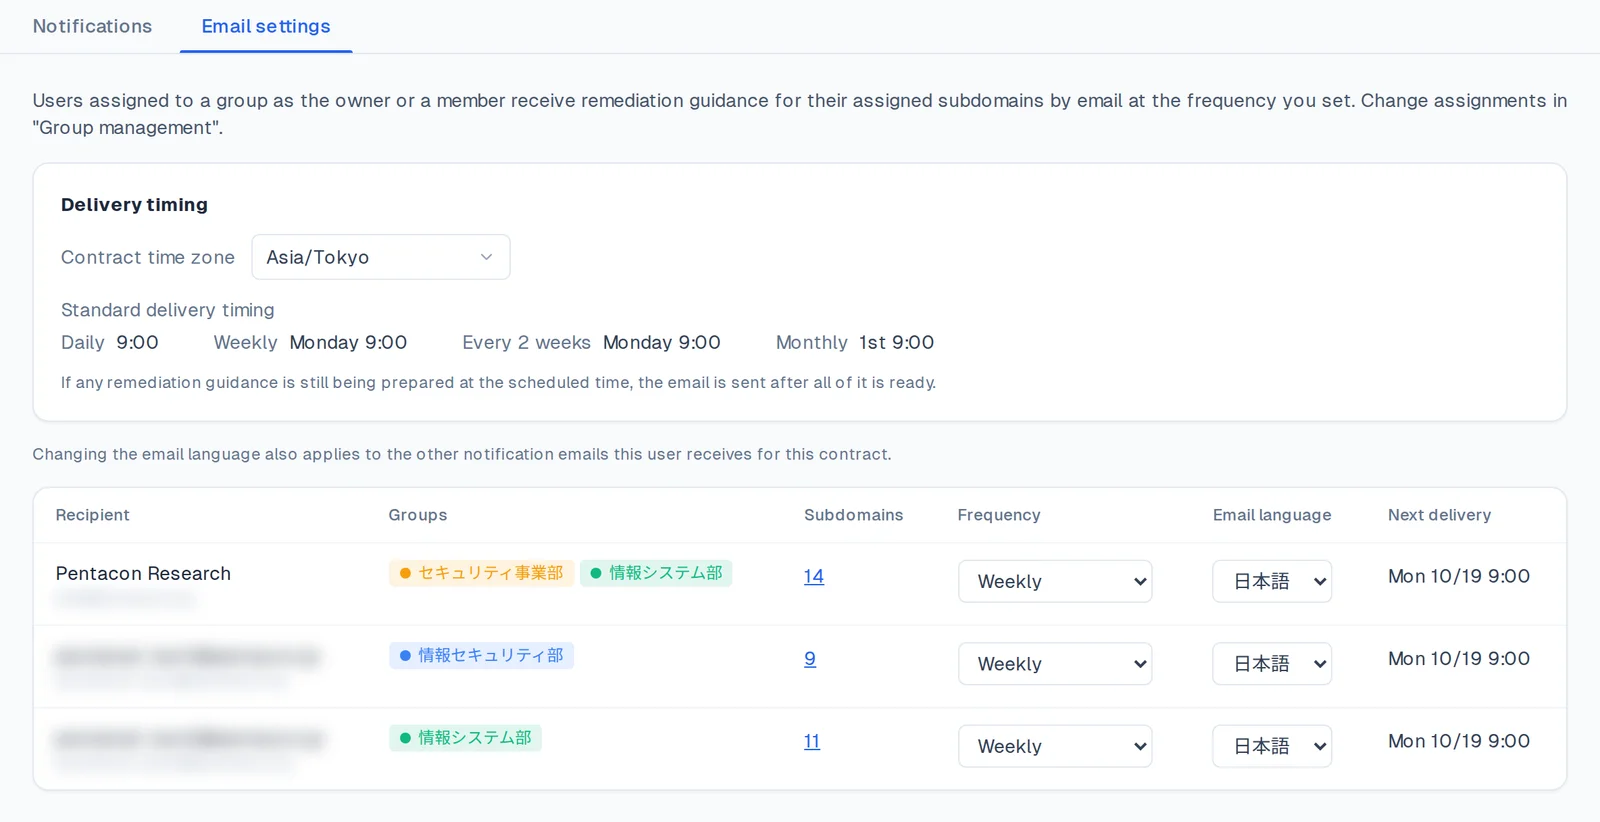Open Email language dropdown for Pentacon Research
Image resolution: width=1600 pixels, height=822 pixels.
pyautogui.click(x=1272, y=581)
